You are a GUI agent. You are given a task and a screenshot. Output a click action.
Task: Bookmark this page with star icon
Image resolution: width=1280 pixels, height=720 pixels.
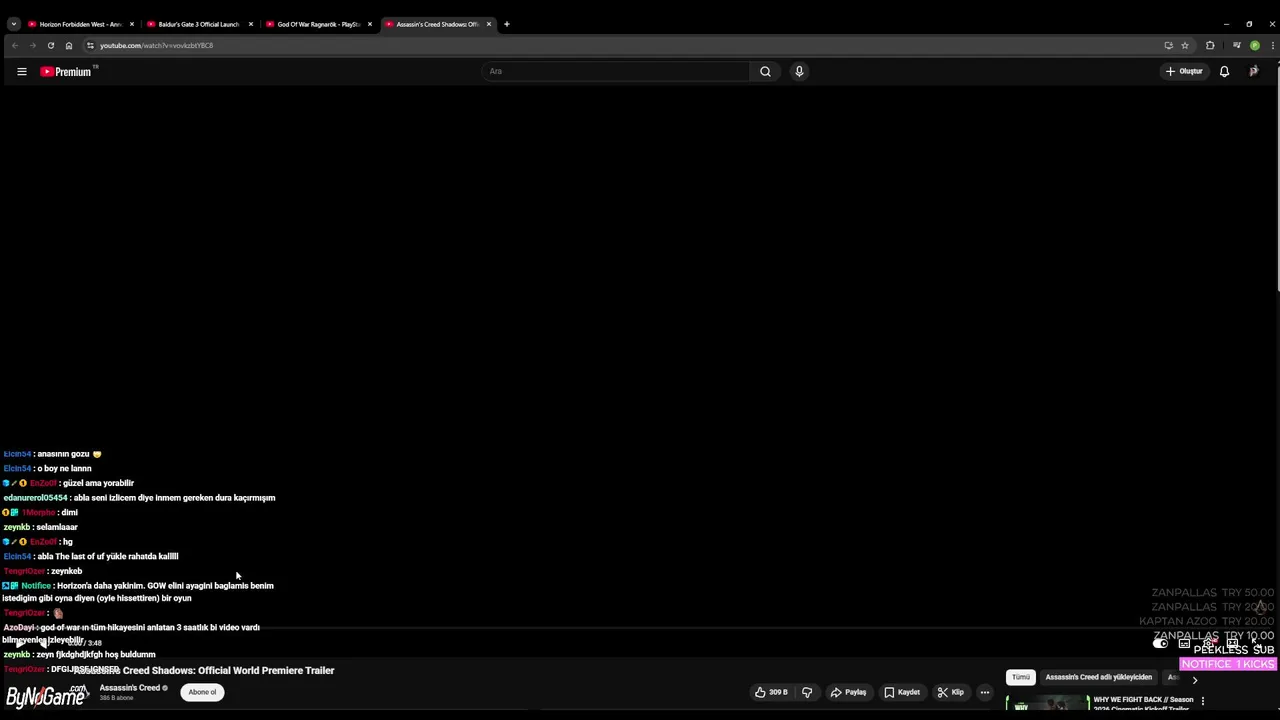pyautogui.click(x=1185, y=45)
